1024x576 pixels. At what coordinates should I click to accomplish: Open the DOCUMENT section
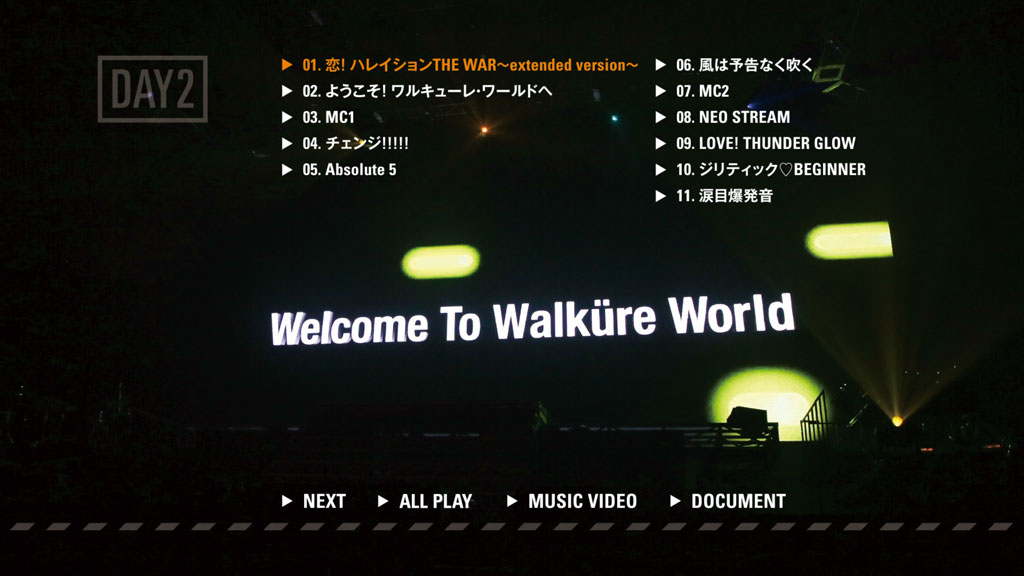click(x=738, y=501)
